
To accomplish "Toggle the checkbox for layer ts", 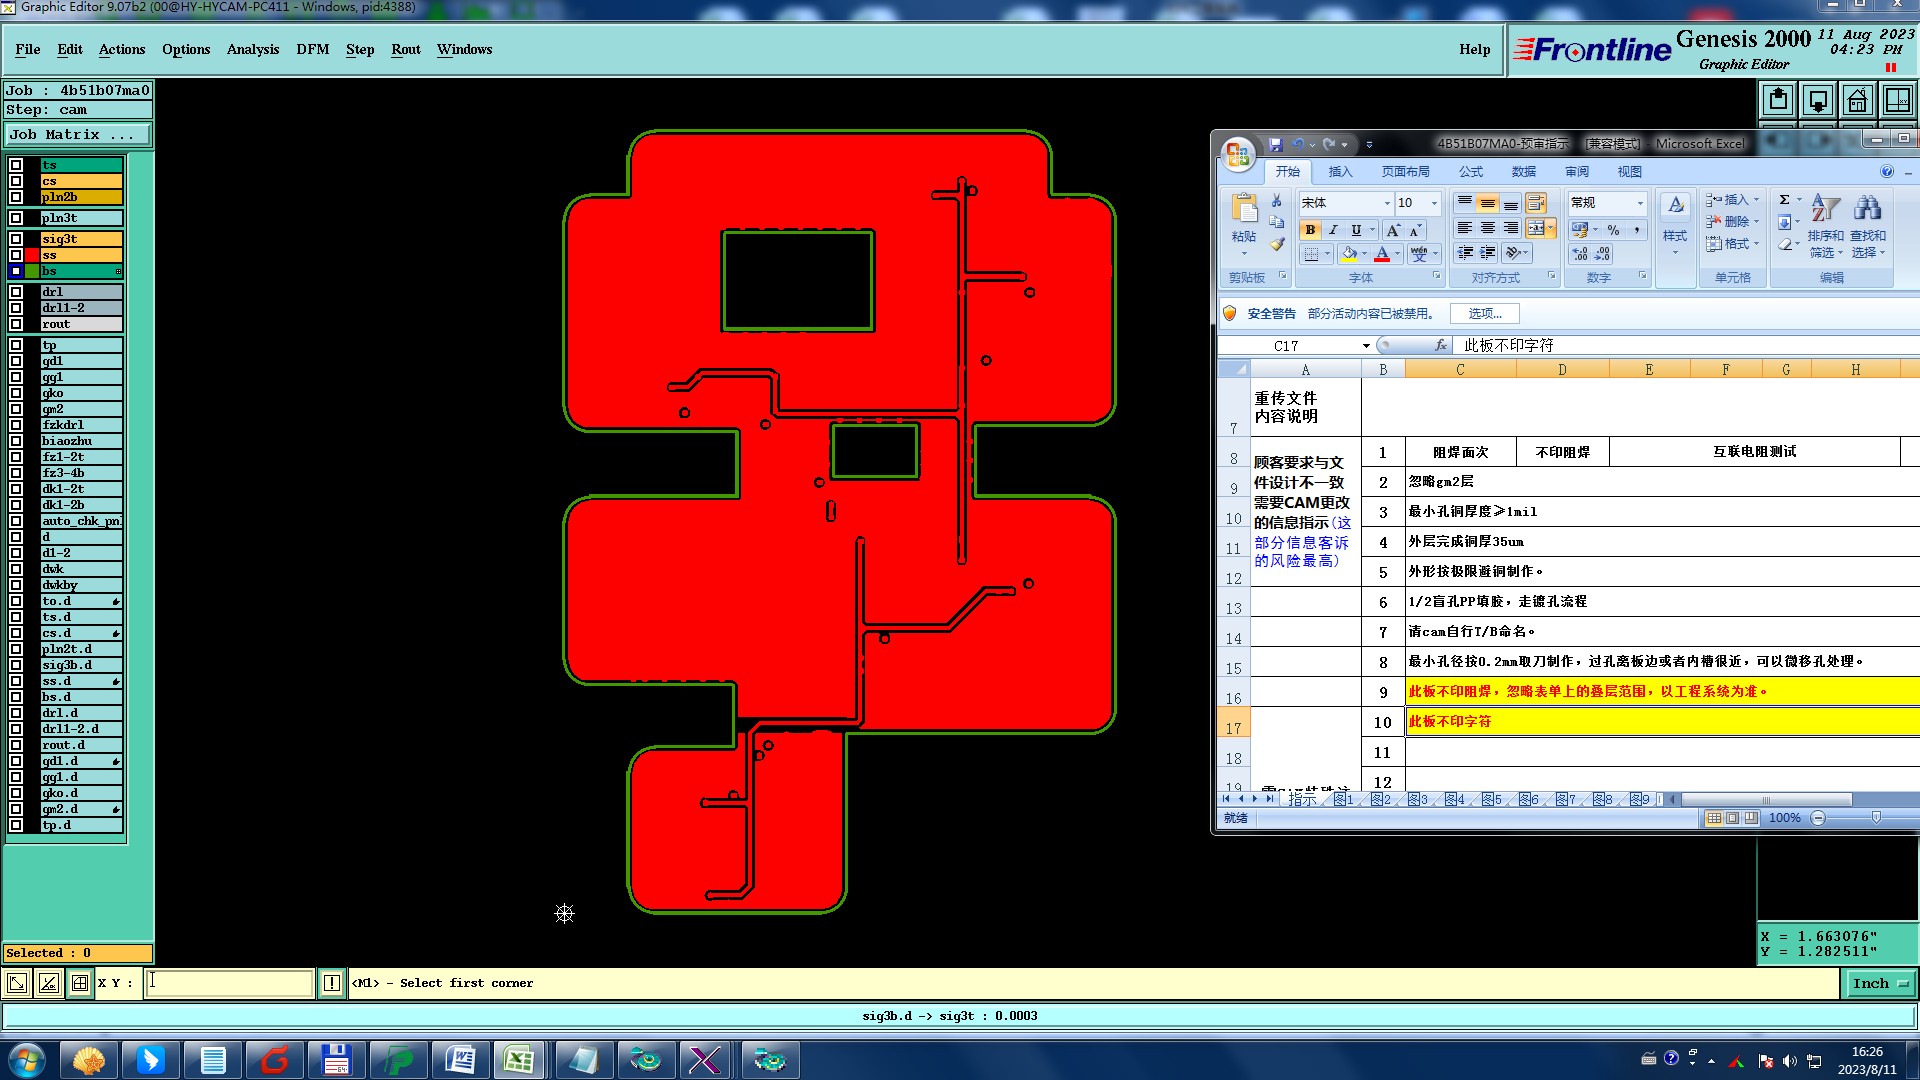I will click(x=16, y=166).
